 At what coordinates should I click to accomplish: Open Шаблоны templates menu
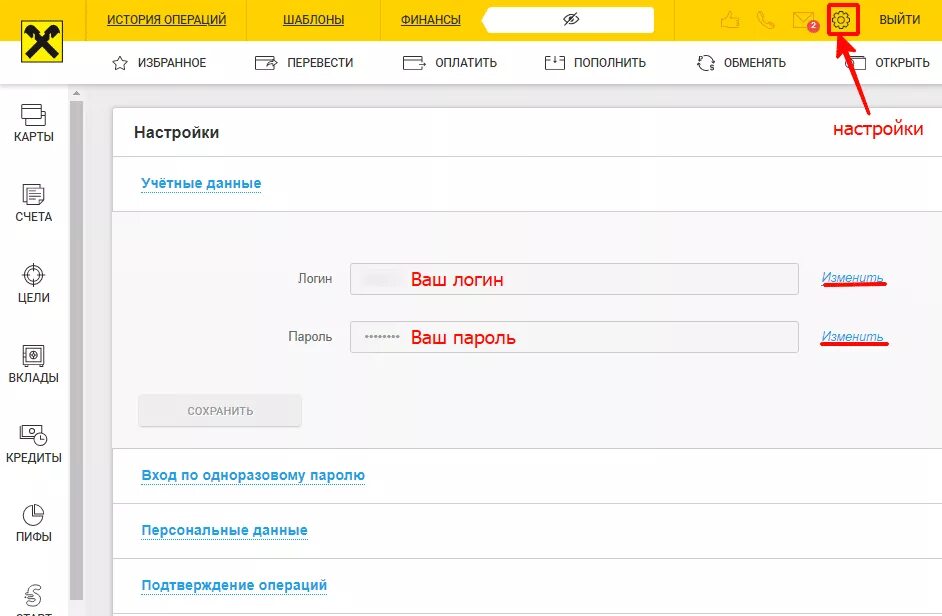[314, 20]
